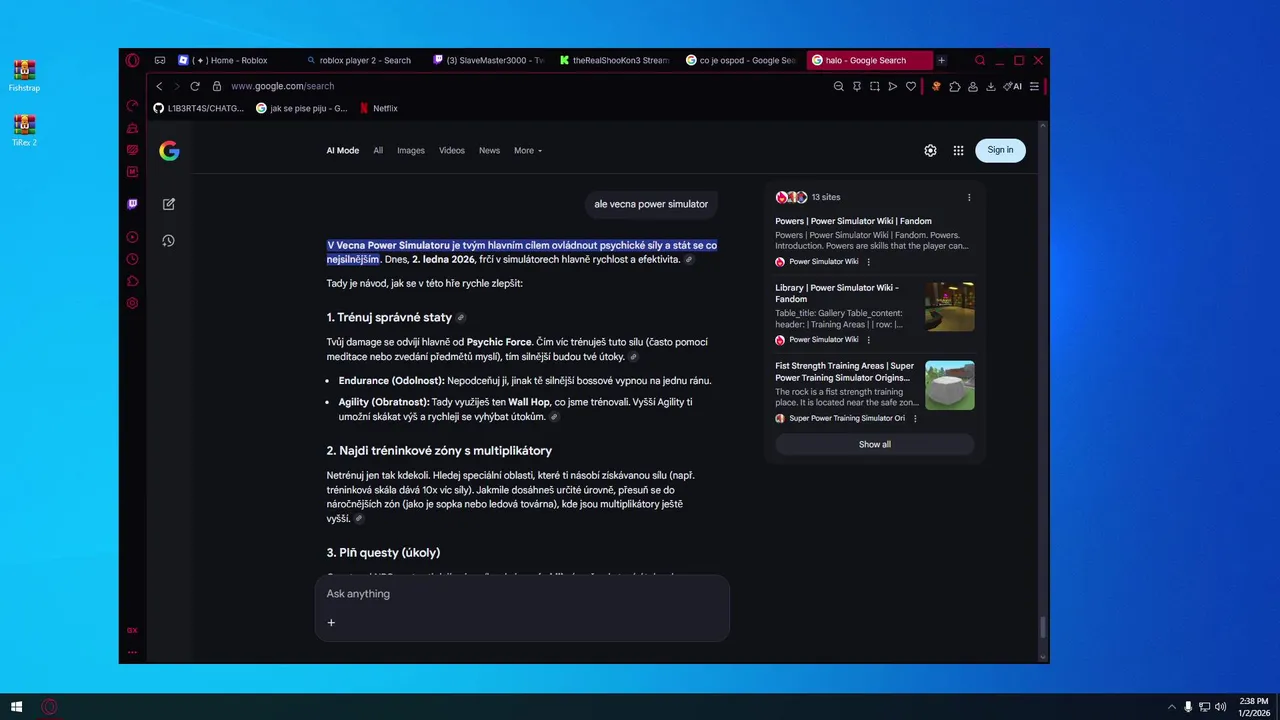Open Windows Start menu
Screen dimensions: 1280x720
pyautogui.click(x=16, y=707)
